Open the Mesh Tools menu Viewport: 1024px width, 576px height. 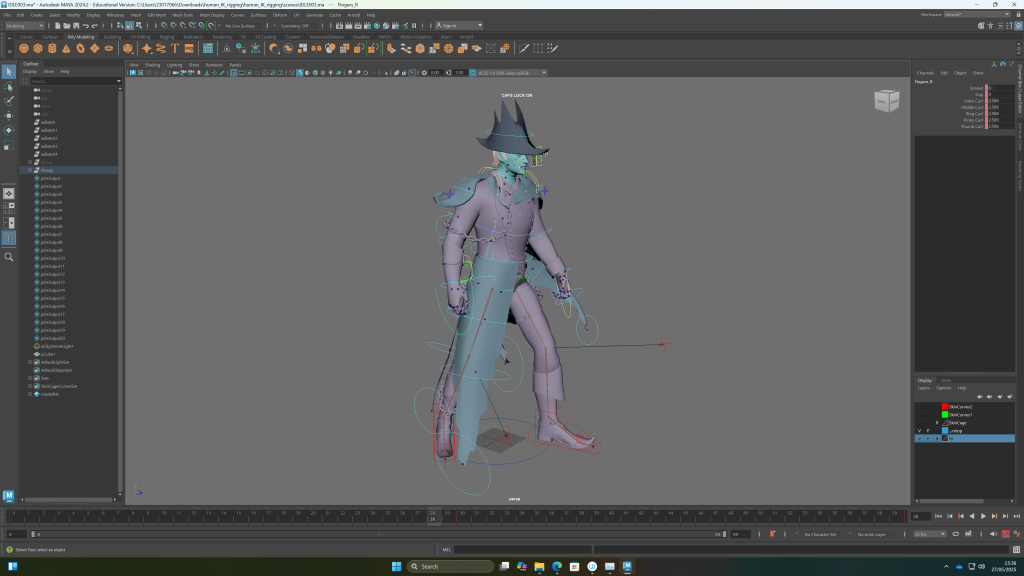pyautogui.click(x=183, y=15)
